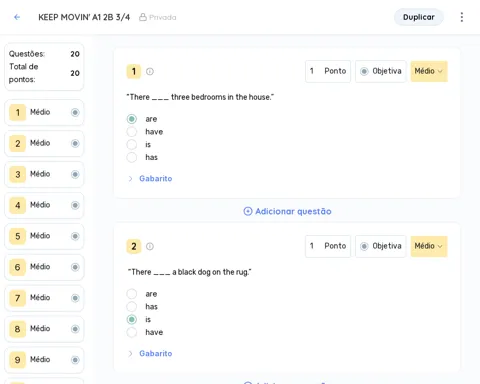Screen dimensions: 480x384
Task: Select 'is' option in question 2
Action: (132, 319)
